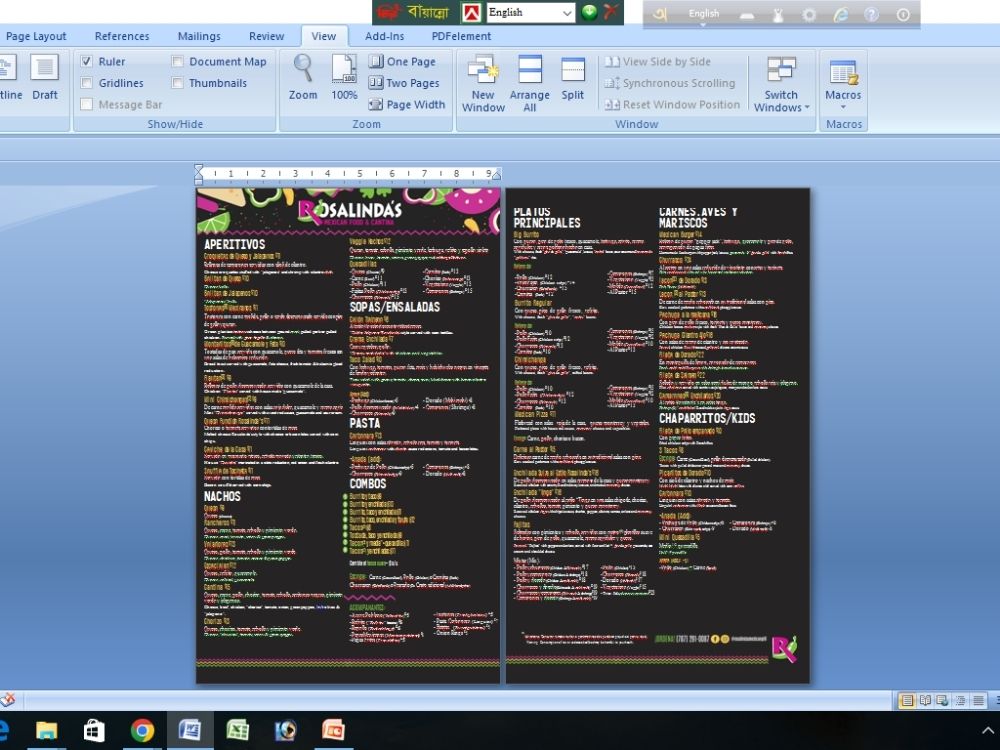Open the Page Layout ribbon tab

(x=36, y=36)
